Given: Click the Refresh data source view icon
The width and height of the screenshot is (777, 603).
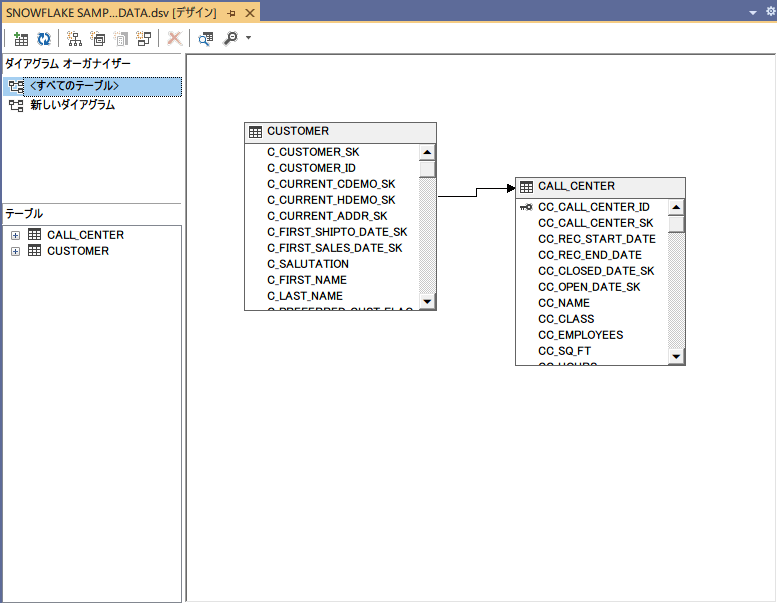Looking at the screenshot, I should [x=44, y=39].
